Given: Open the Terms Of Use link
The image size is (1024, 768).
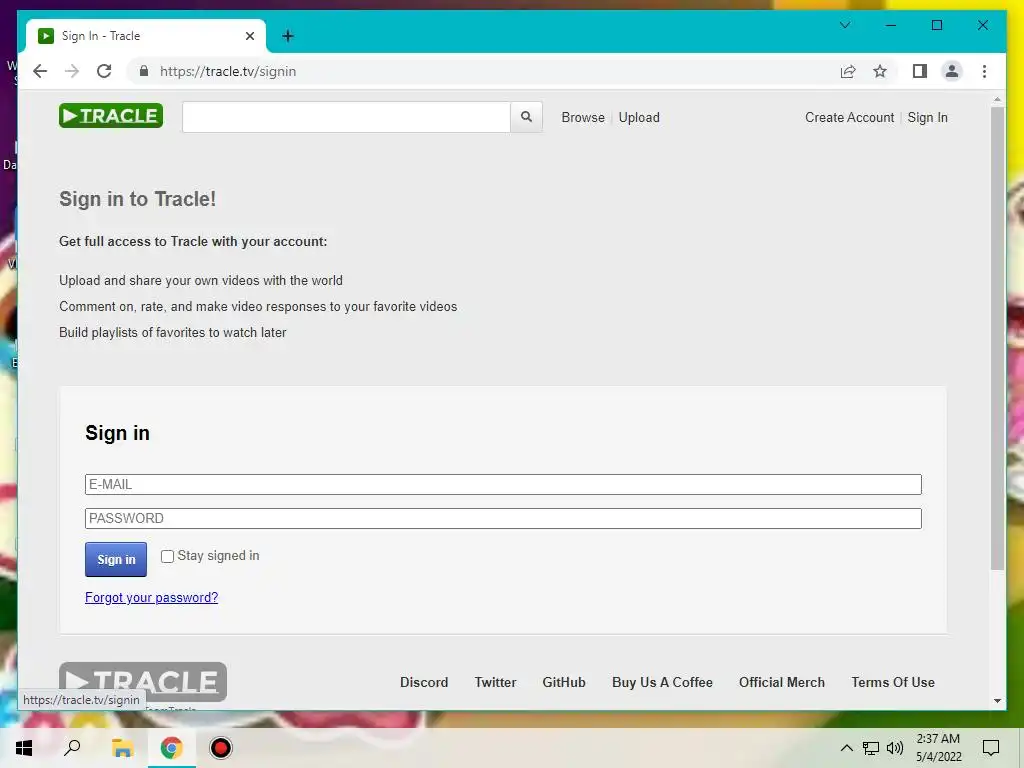Looking at the screenshot, I should (x=893, y=682).
